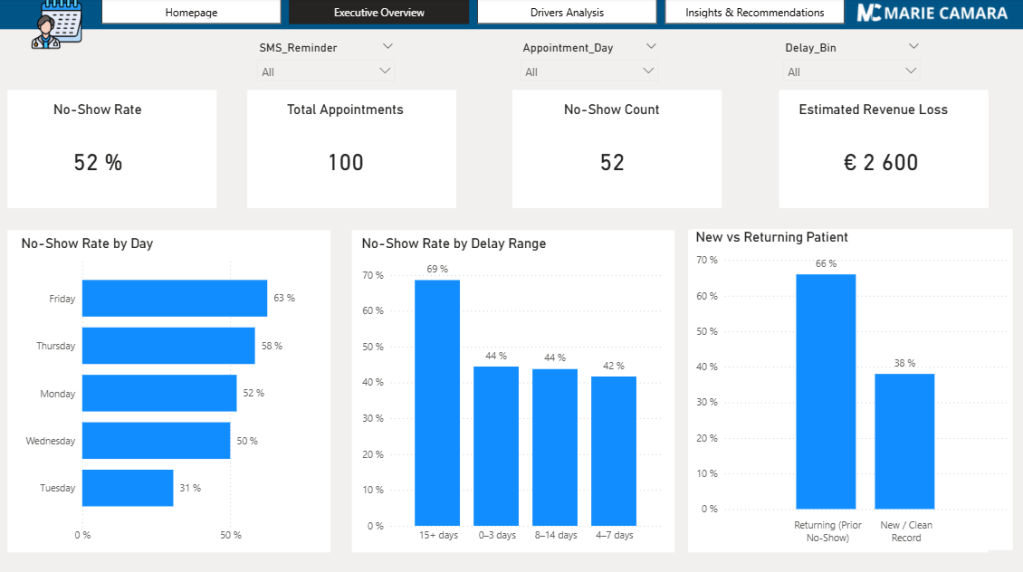This screenshot has height=572, width=1023.
Task: Click the No-Show Rate 52 % card
Action: pos(112,149)
